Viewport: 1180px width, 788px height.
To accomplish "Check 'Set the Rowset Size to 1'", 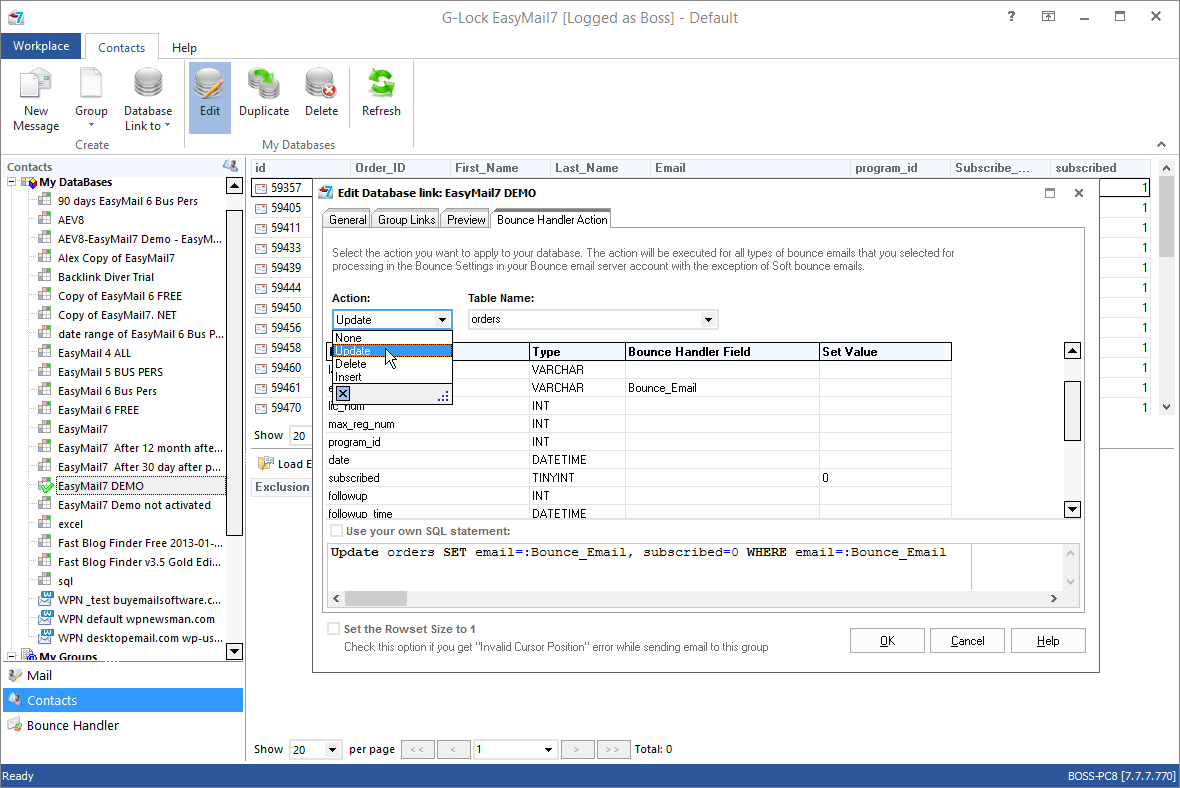I will (x=333, y=628).
